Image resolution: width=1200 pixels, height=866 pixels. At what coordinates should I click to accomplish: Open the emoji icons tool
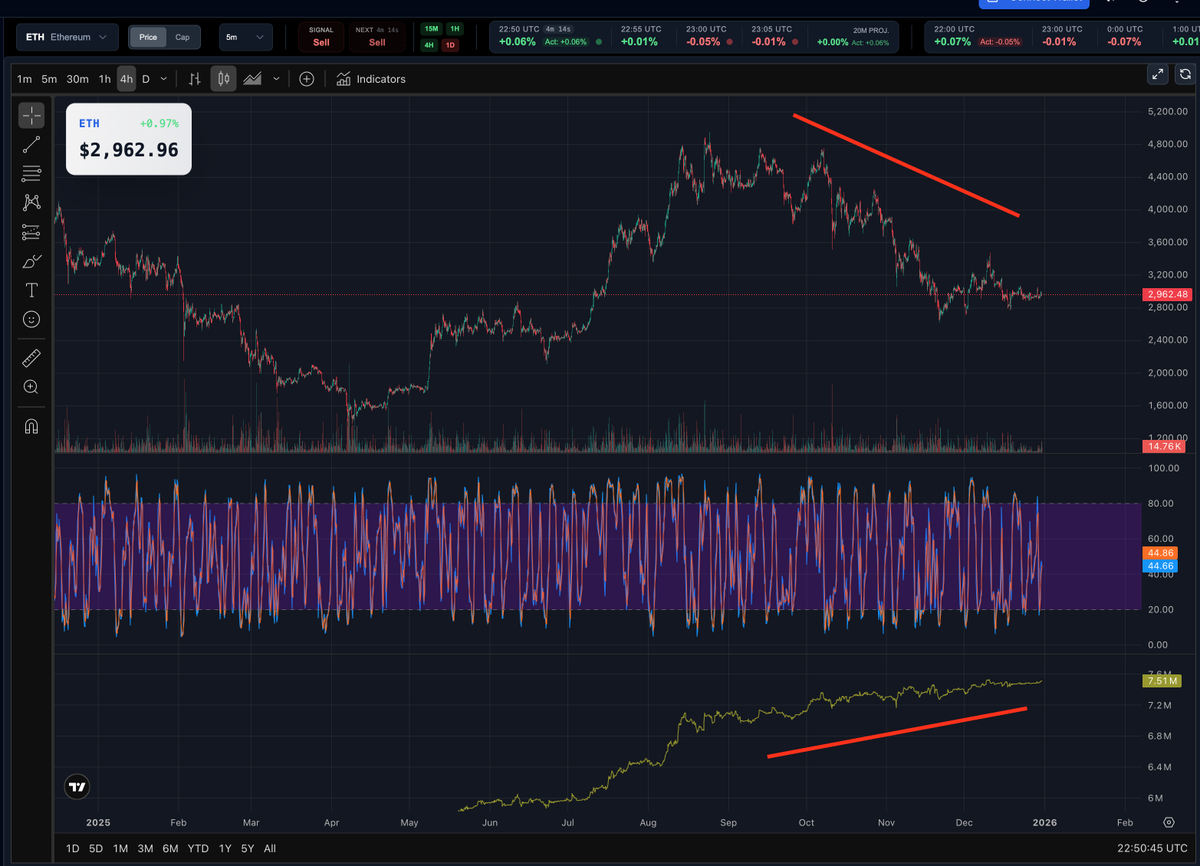click(x=31, y=319)
